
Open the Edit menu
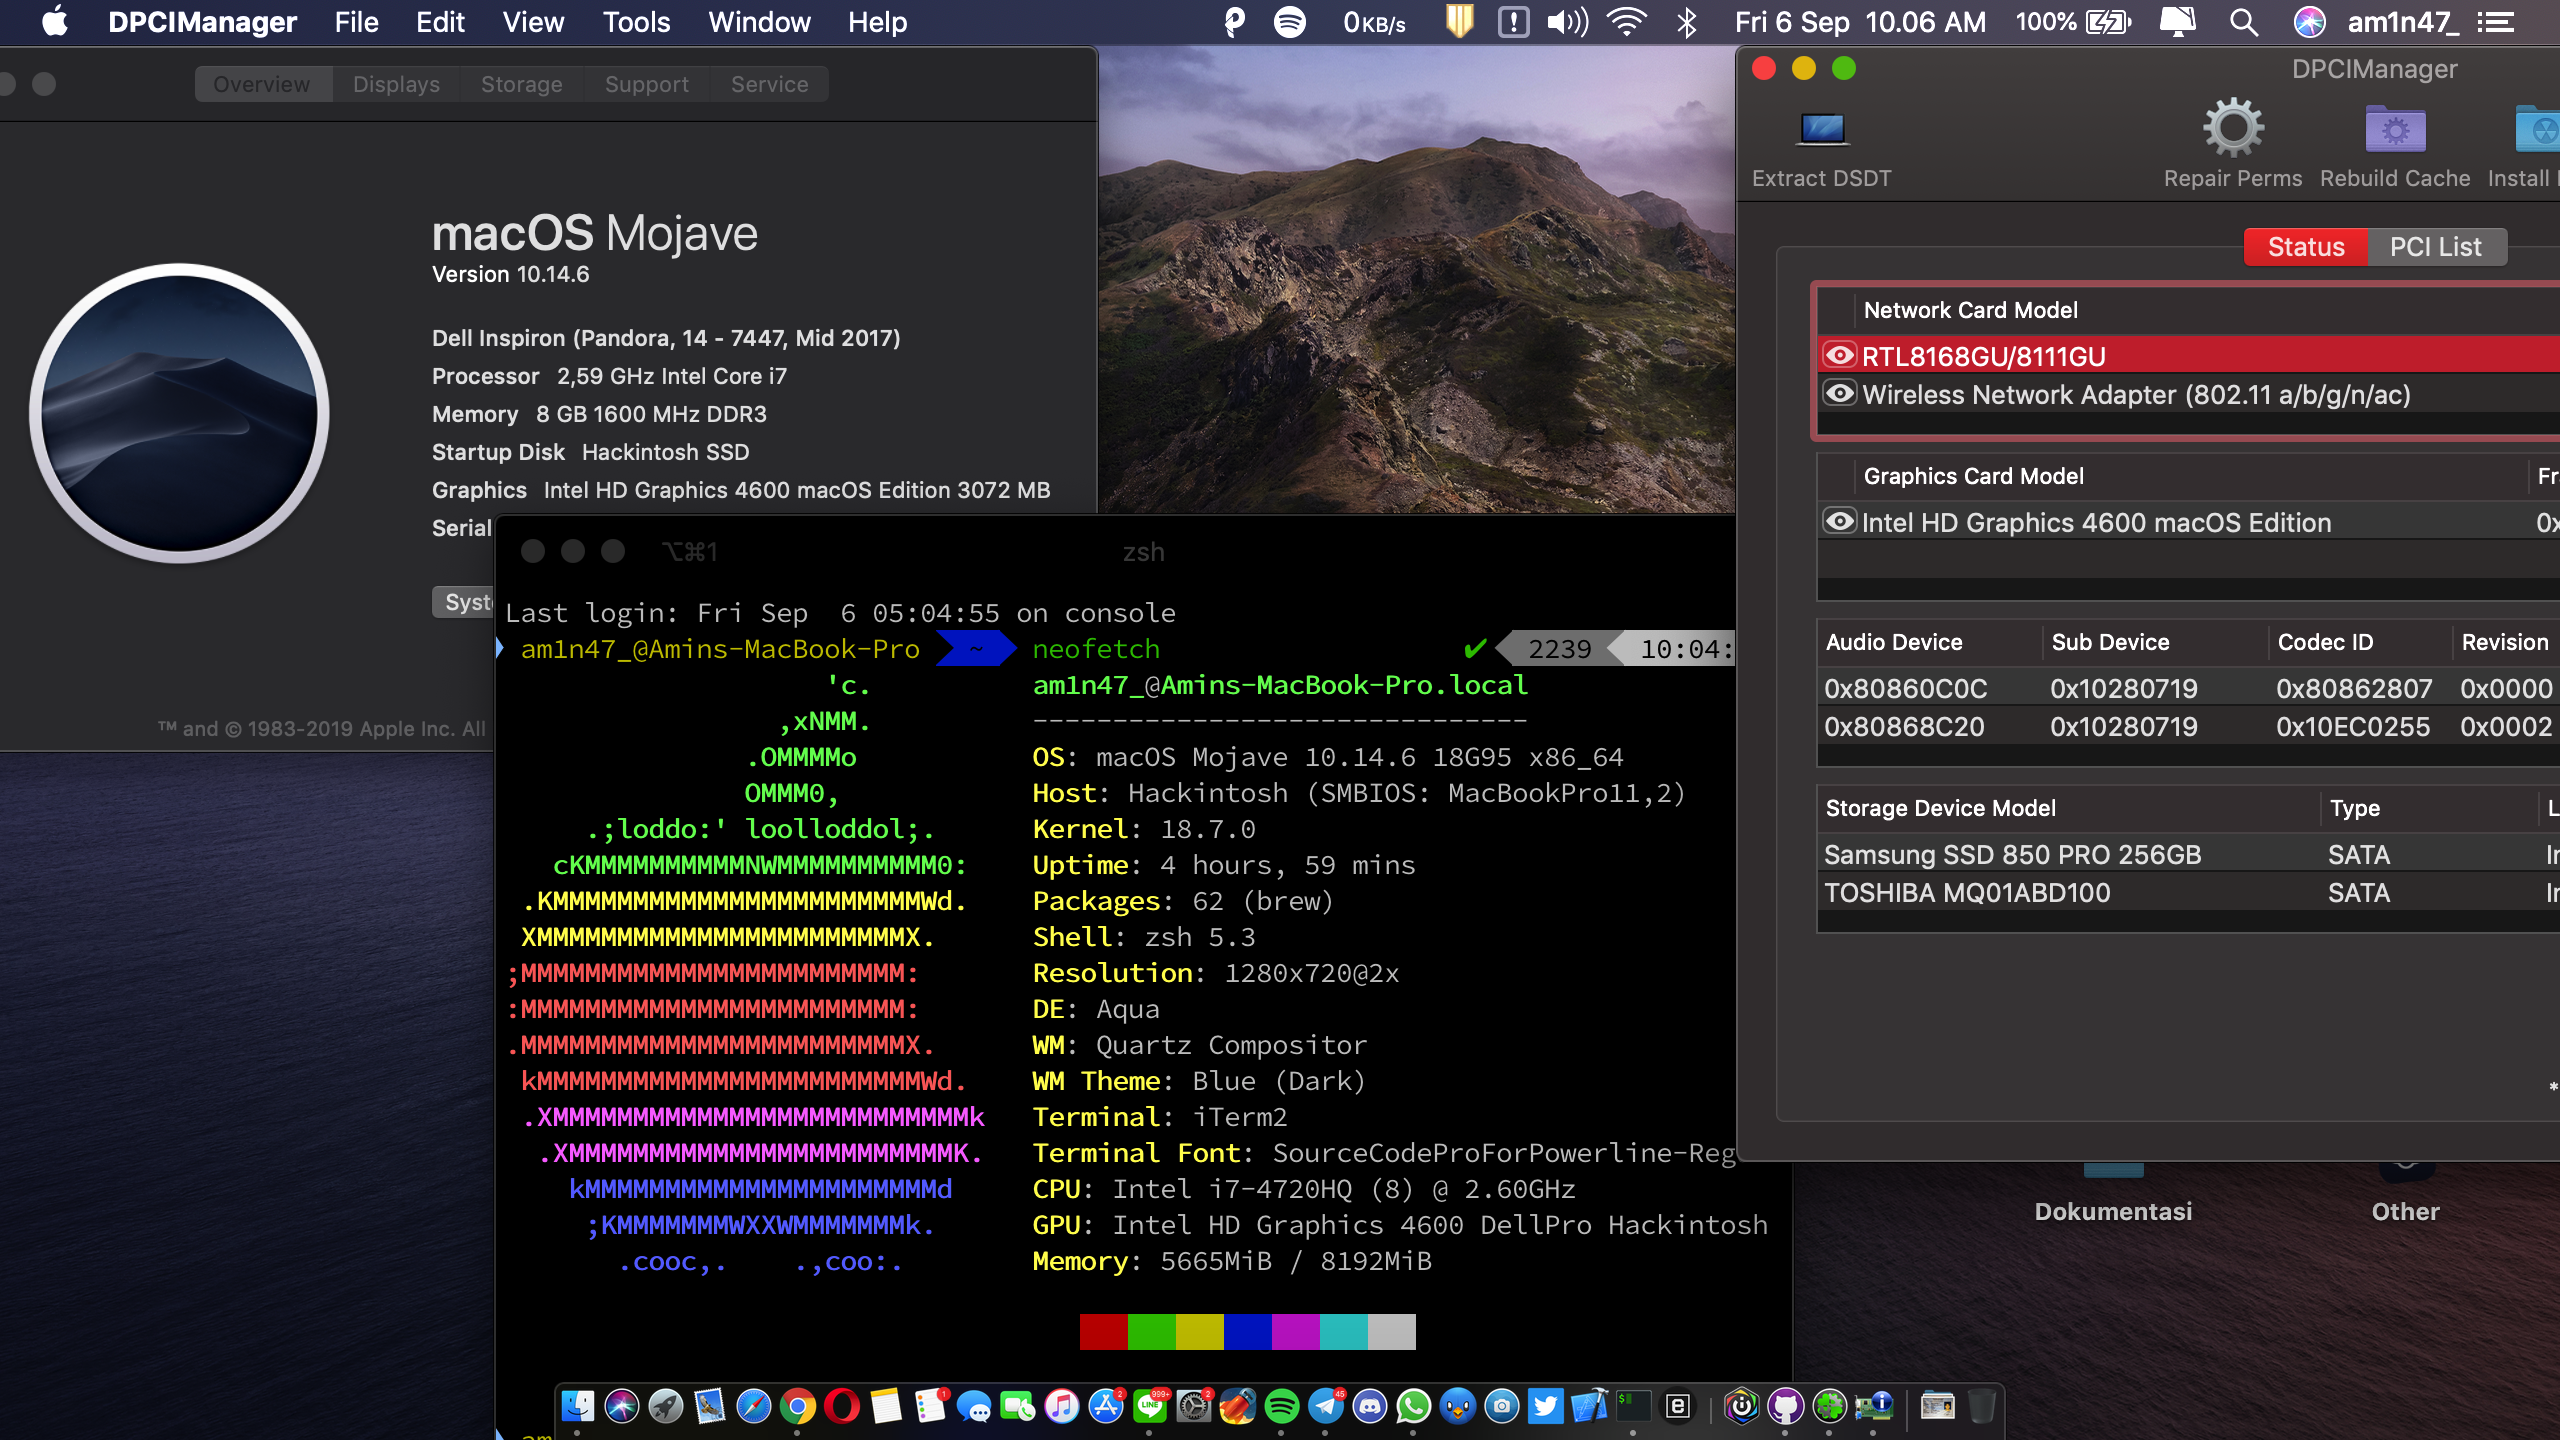[440, 22]
